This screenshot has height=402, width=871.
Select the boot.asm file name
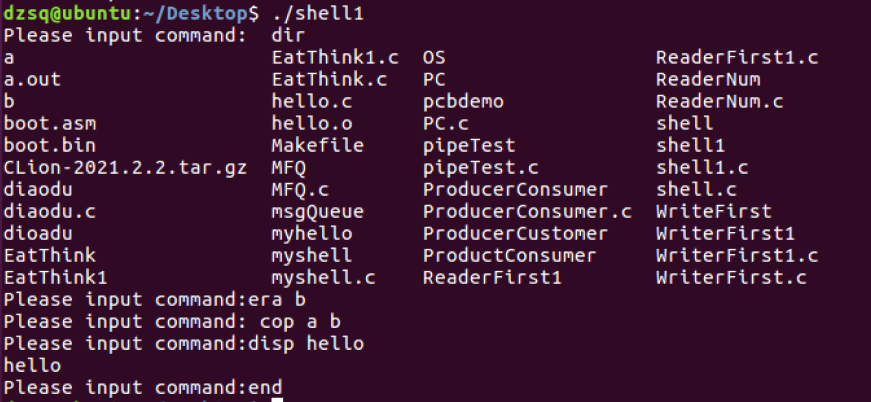pos(50,123)
